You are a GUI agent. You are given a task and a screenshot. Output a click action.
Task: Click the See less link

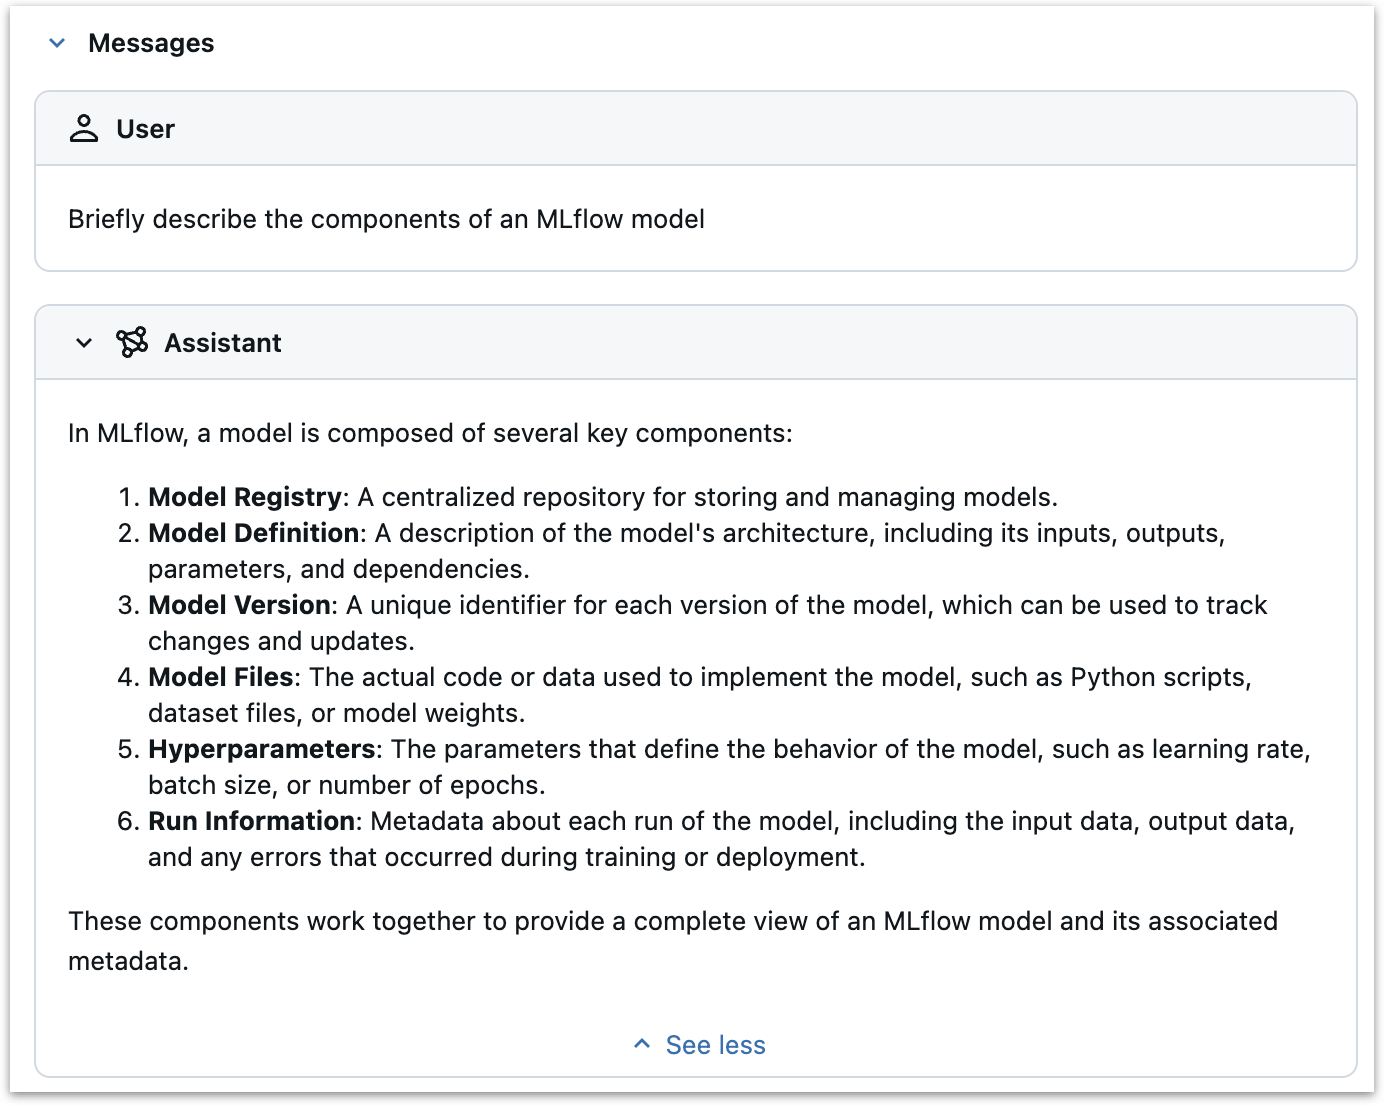point(715,1045)
